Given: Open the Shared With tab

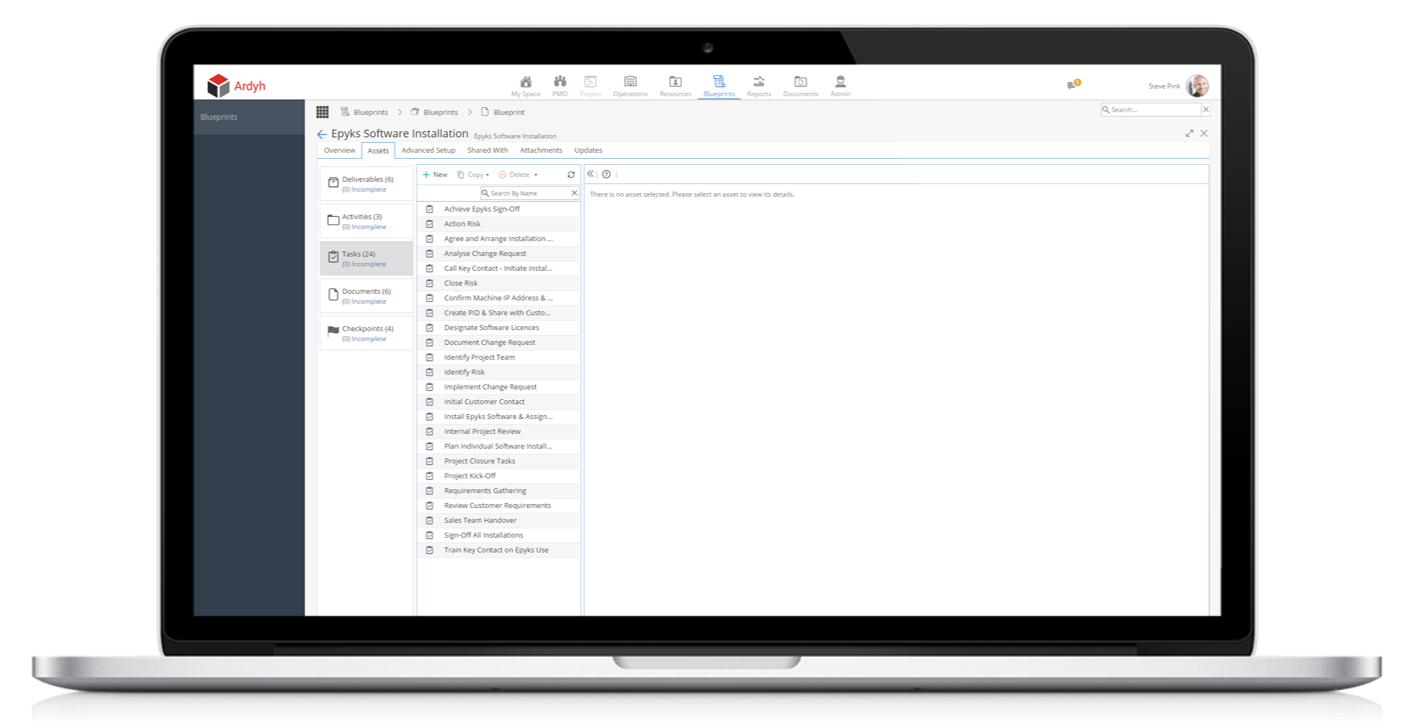Looking at the screenshot, I should [x=487, y=150].
